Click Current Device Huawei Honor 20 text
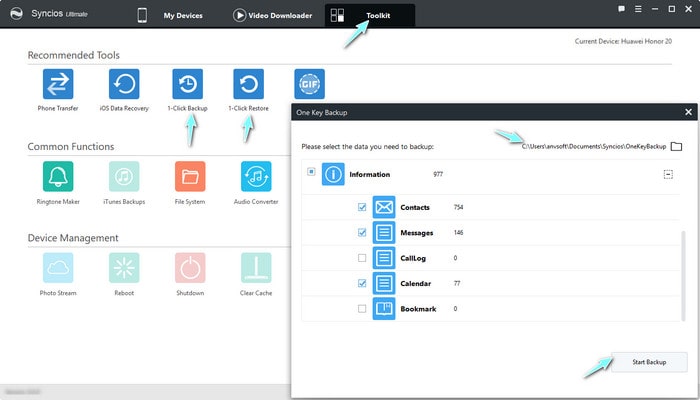 623,41
